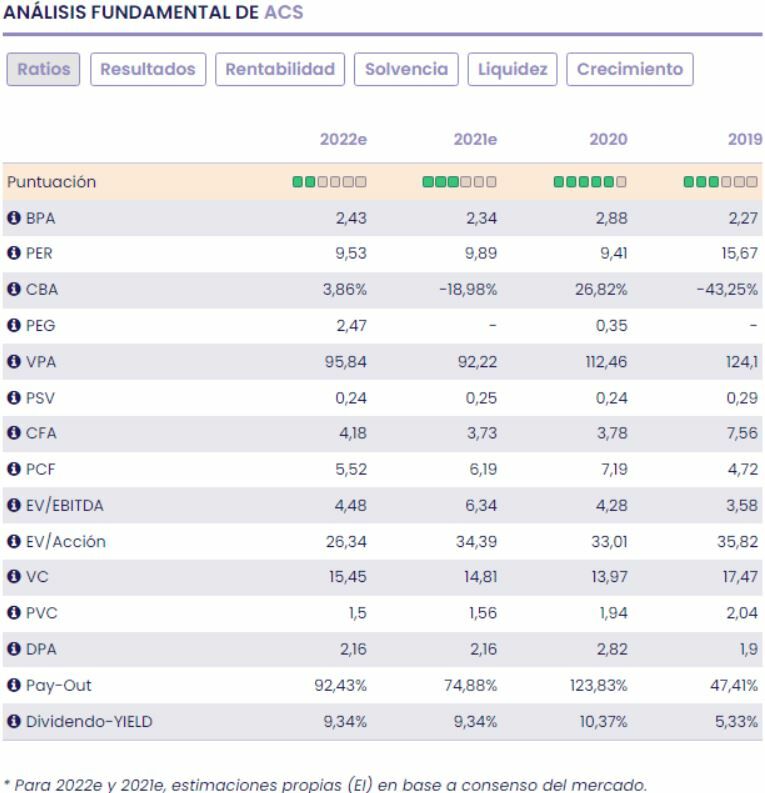Image resolution: width=765 pixels, height=793 pixels.
Task: Show the Crecimiento tab
Action: point(629,70)
